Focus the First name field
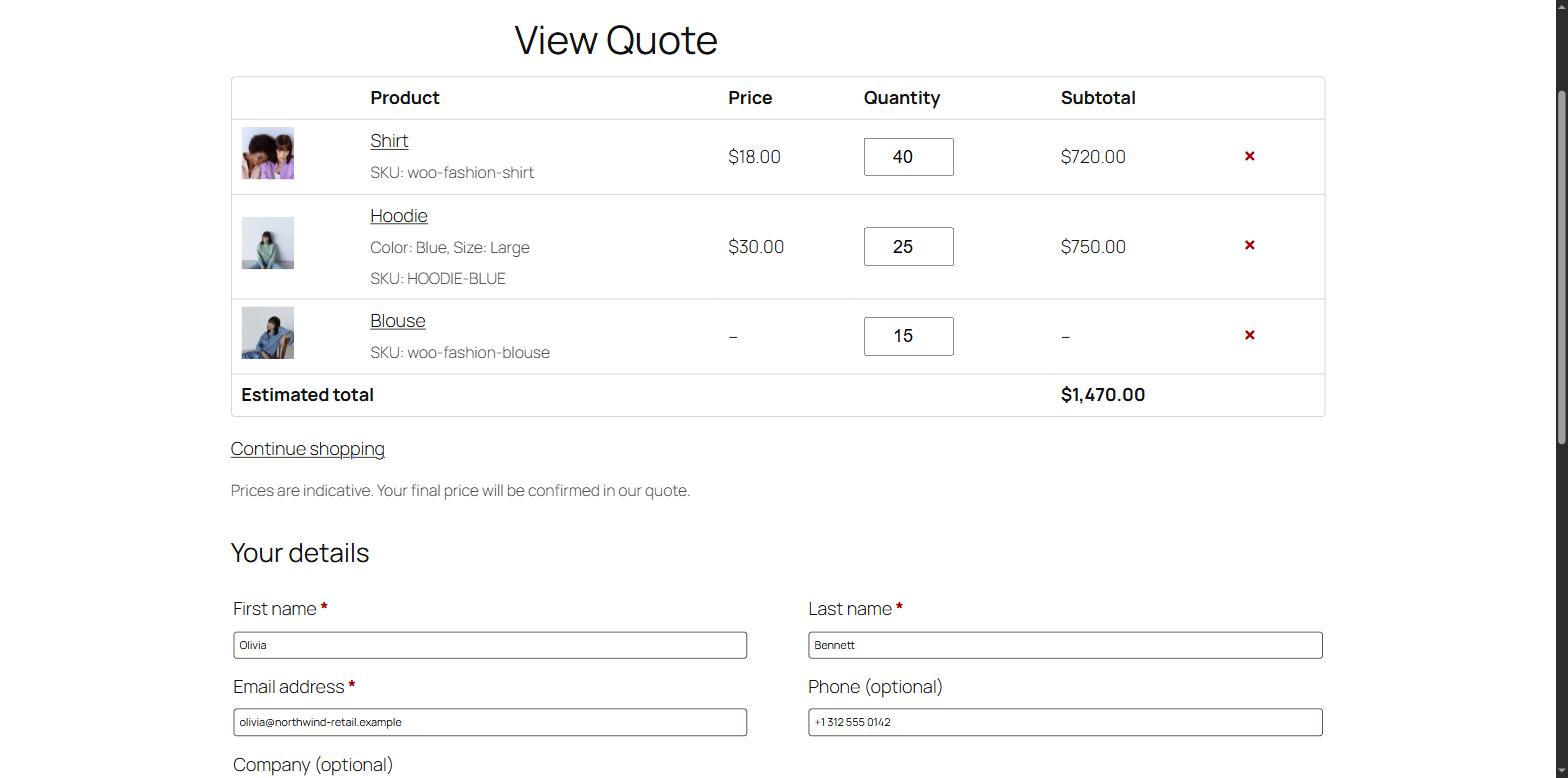This screenshot has width=1568, height=778. point(490,645)
